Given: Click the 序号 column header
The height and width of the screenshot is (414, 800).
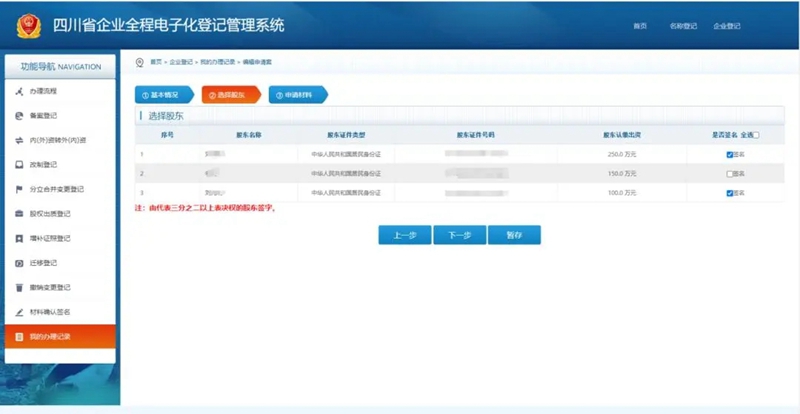Looking at the screenshot, I should click(x=167, y=135).
